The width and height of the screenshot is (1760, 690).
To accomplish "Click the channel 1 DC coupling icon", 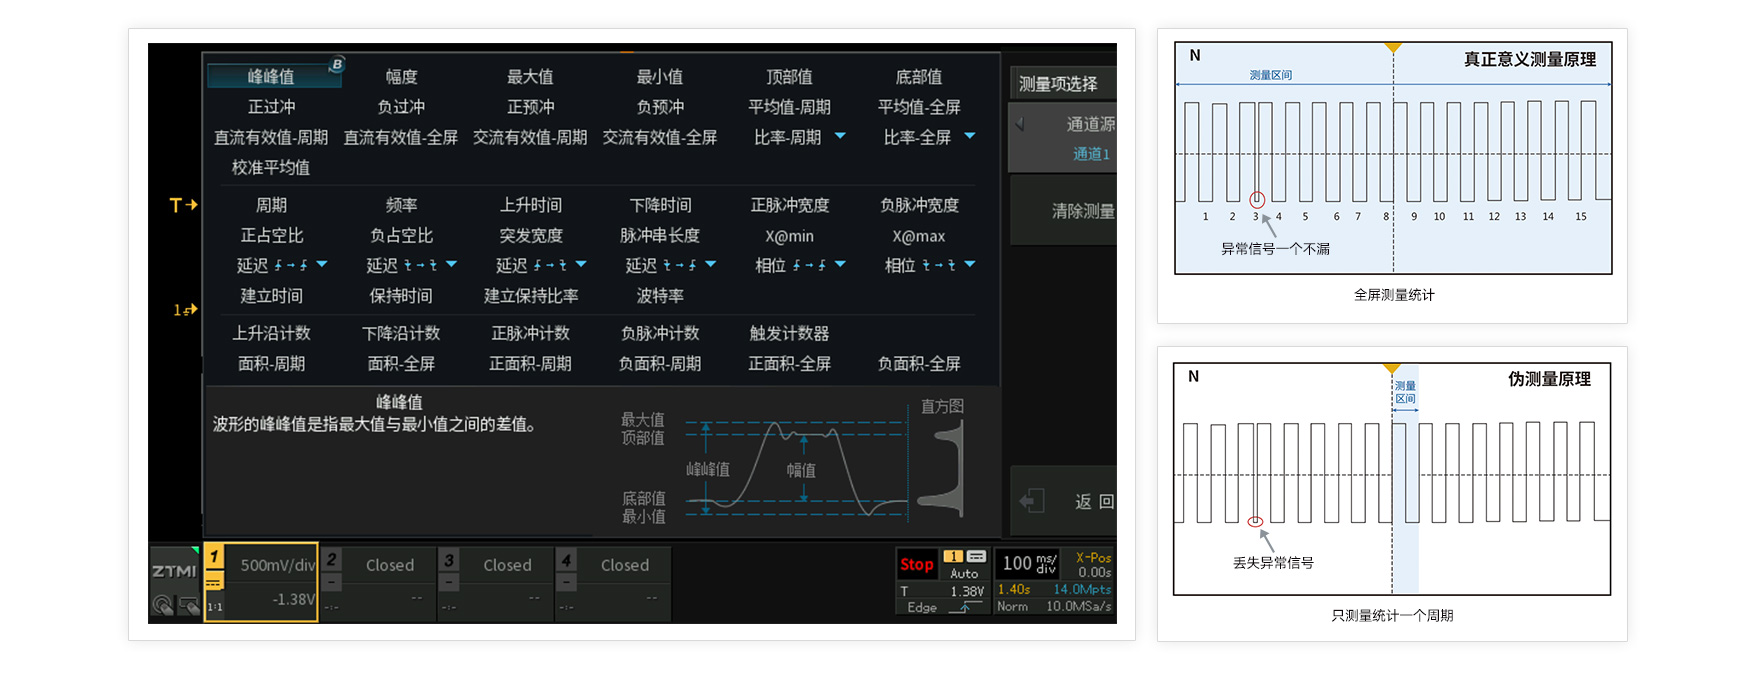I will tap(214, 582).
